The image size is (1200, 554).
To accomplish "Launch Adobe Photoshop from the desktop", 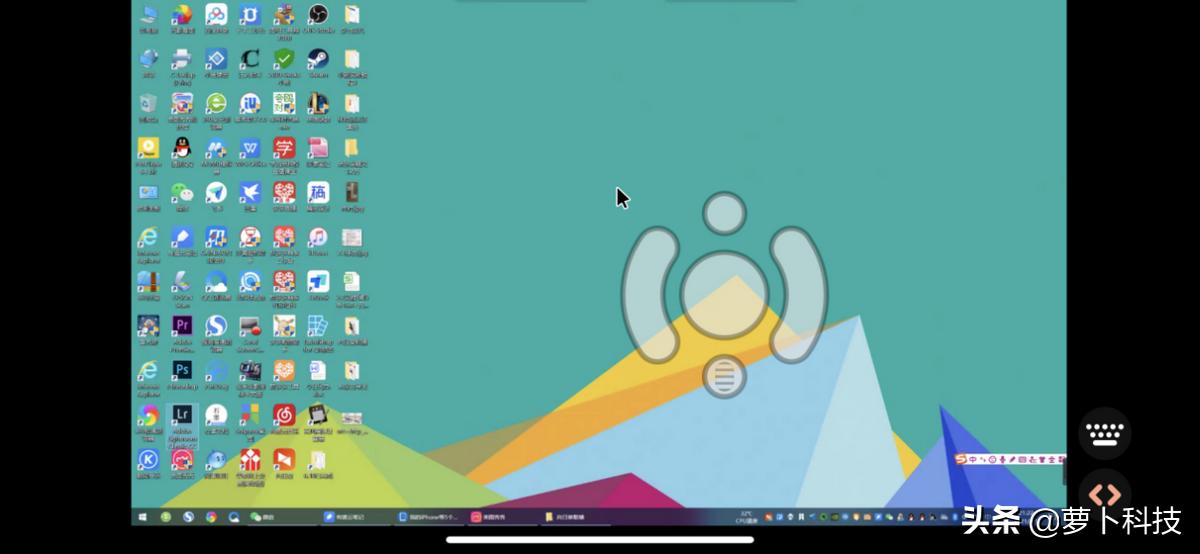I will [x=182, y=371].
